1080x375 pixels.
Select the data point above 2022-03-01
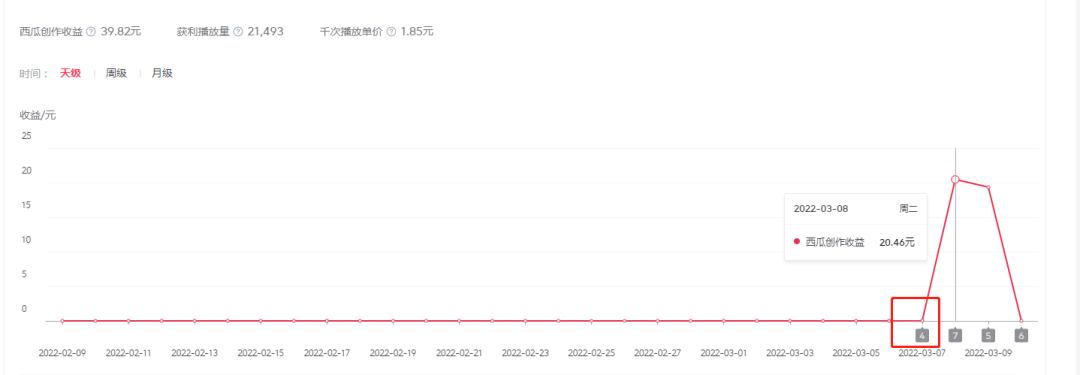(x=724, y=321)
